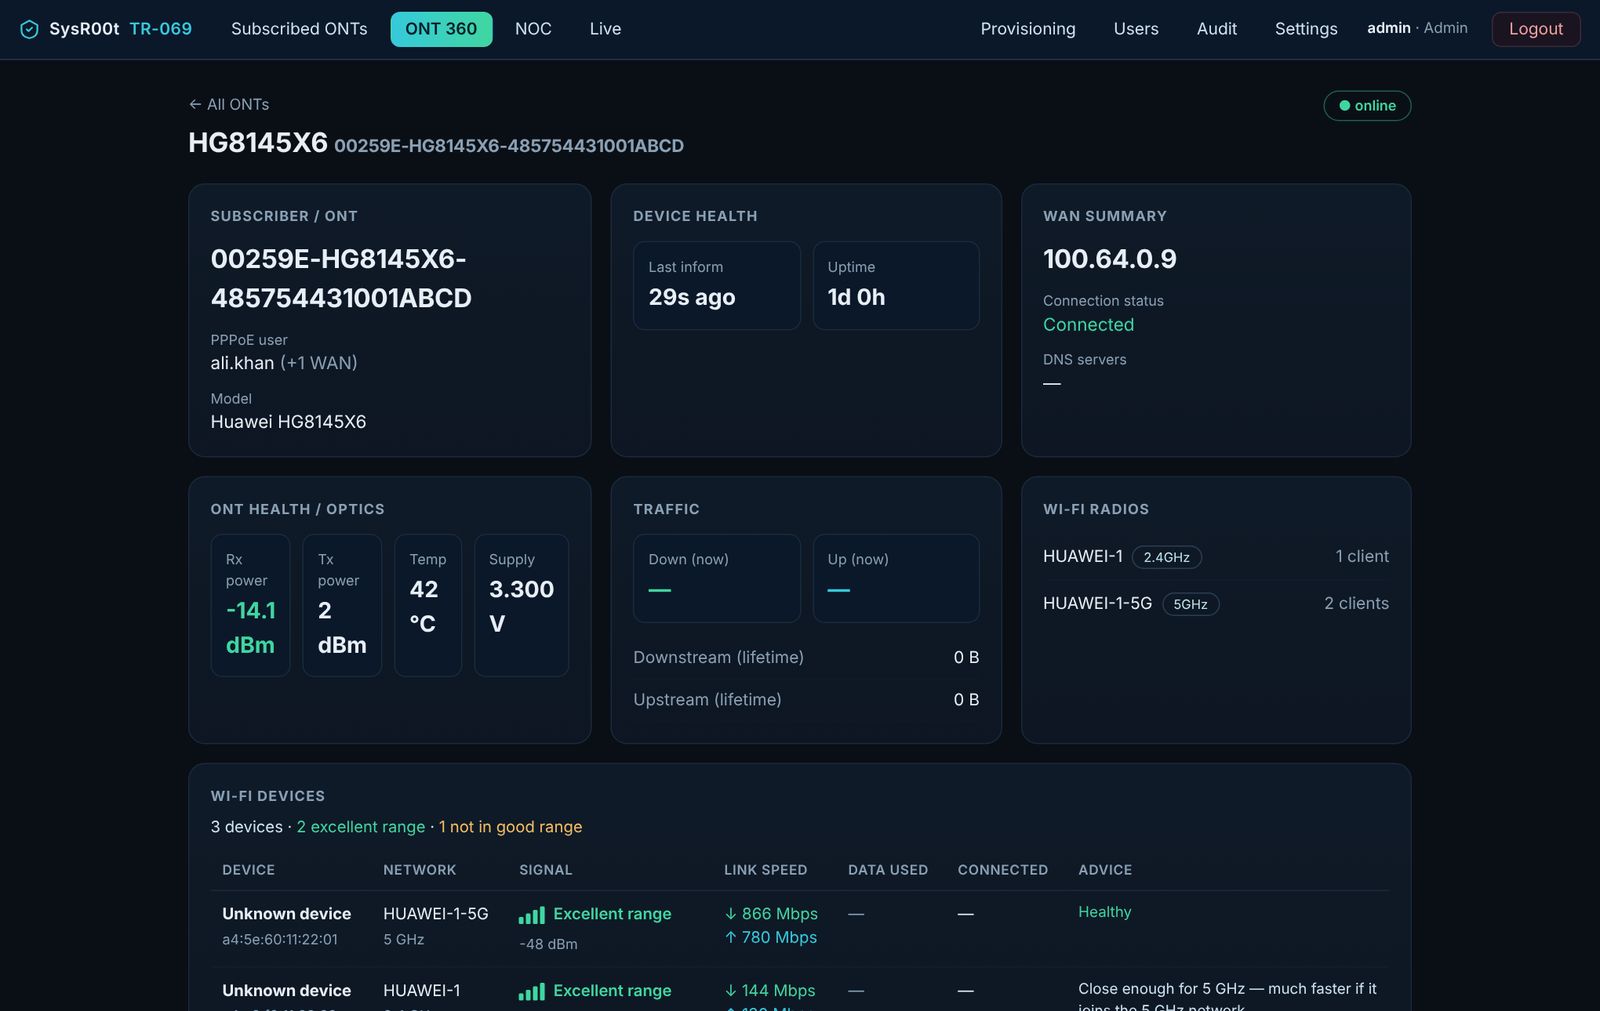Viewport: 1600px width, 1011px height.
Task: Click the LINK SPEED column header
Action: [765, 870]
